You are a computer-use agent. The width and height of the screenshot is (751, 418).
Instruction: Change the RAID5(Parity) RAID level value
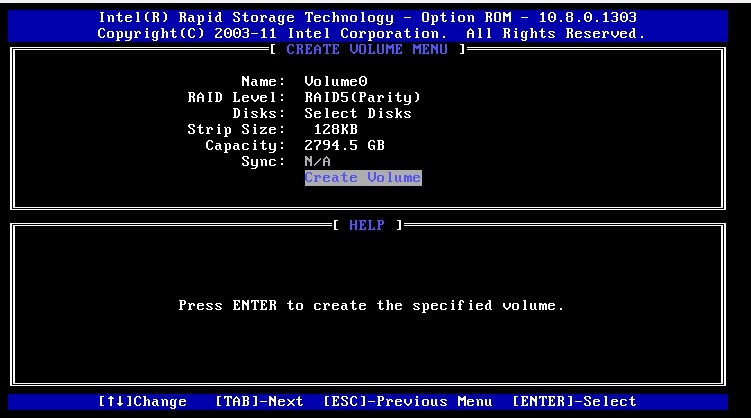pyautogui.click(x=363, y=98)
